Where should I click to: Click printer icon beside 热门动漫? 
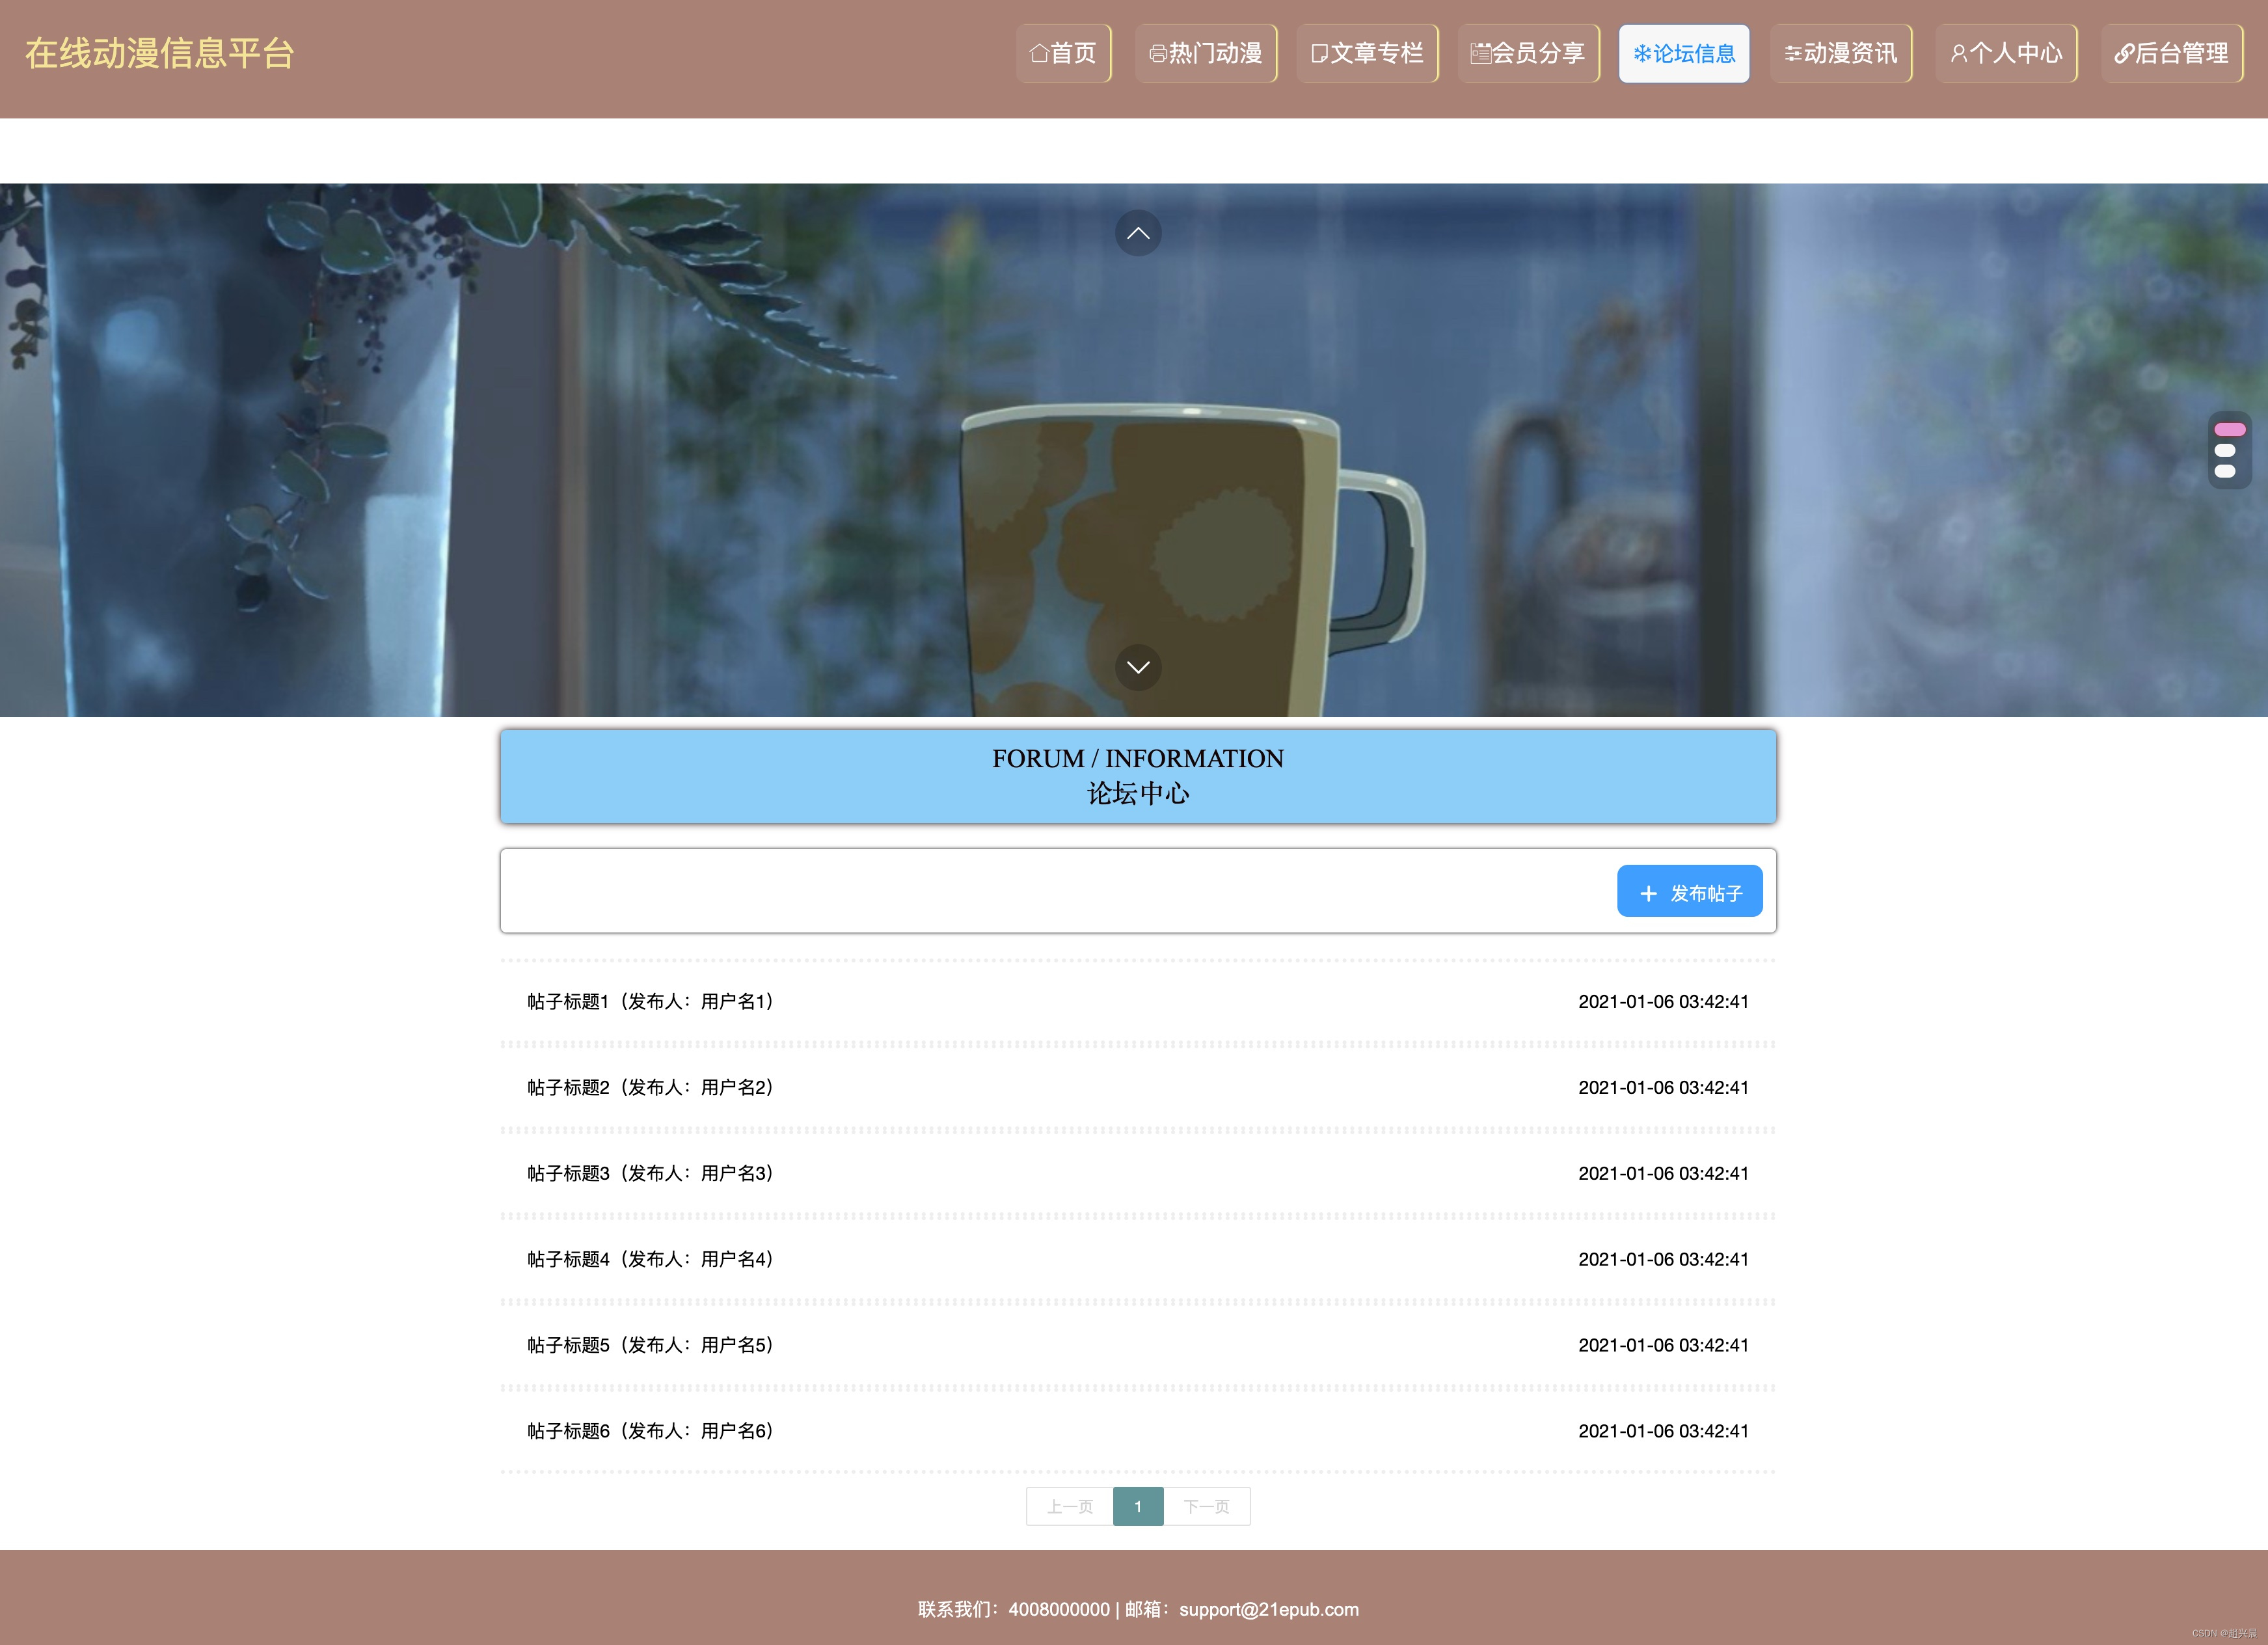1158,54
